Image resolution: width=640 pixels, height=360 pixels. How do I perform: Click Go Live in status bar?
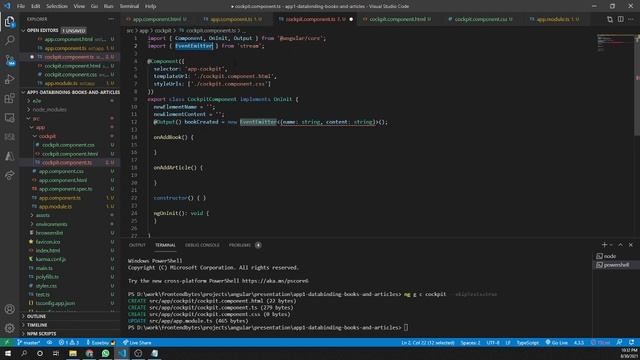coord(556,342)
